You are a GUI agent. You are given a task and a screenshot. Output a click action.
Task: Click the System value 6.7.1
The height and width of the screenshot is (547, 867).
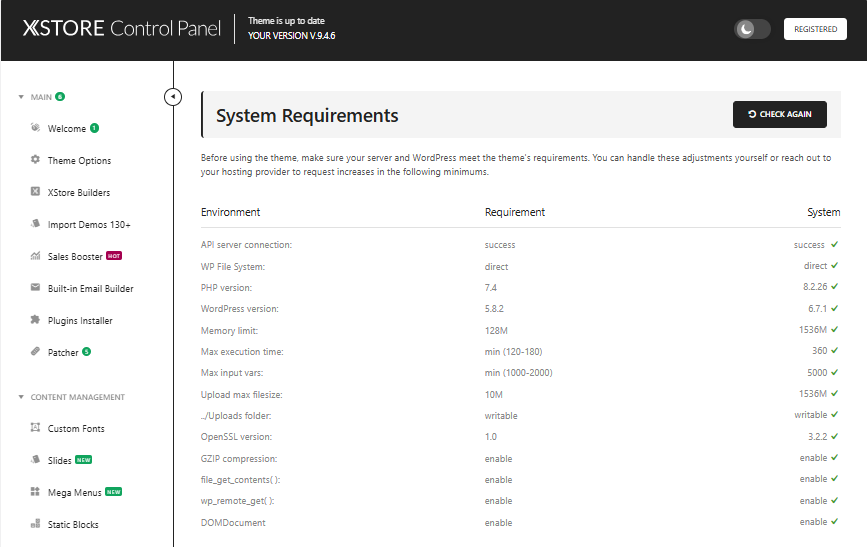coord(817,309)
